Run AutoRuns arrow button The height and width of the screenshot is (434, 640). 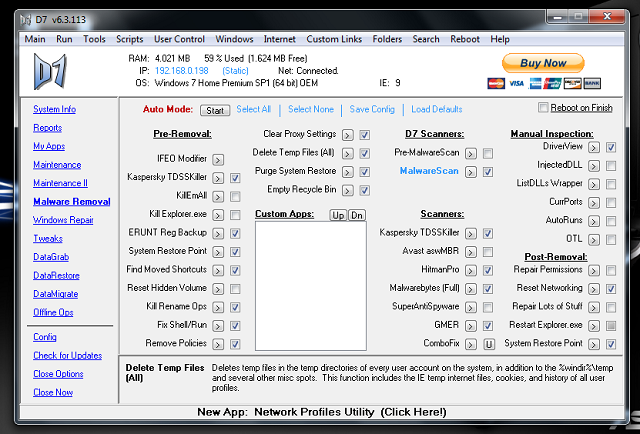(594, 221)
